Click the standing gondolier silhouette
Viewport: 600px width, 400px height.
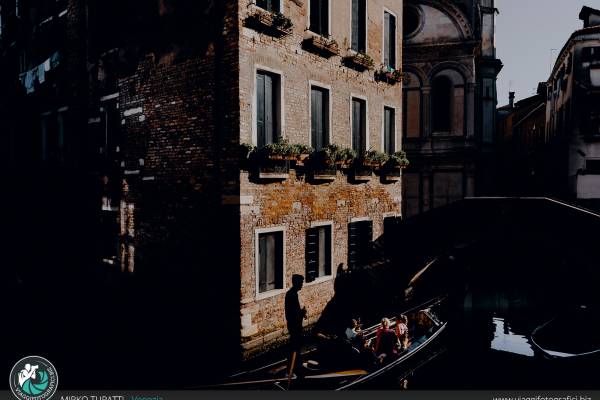295,315
